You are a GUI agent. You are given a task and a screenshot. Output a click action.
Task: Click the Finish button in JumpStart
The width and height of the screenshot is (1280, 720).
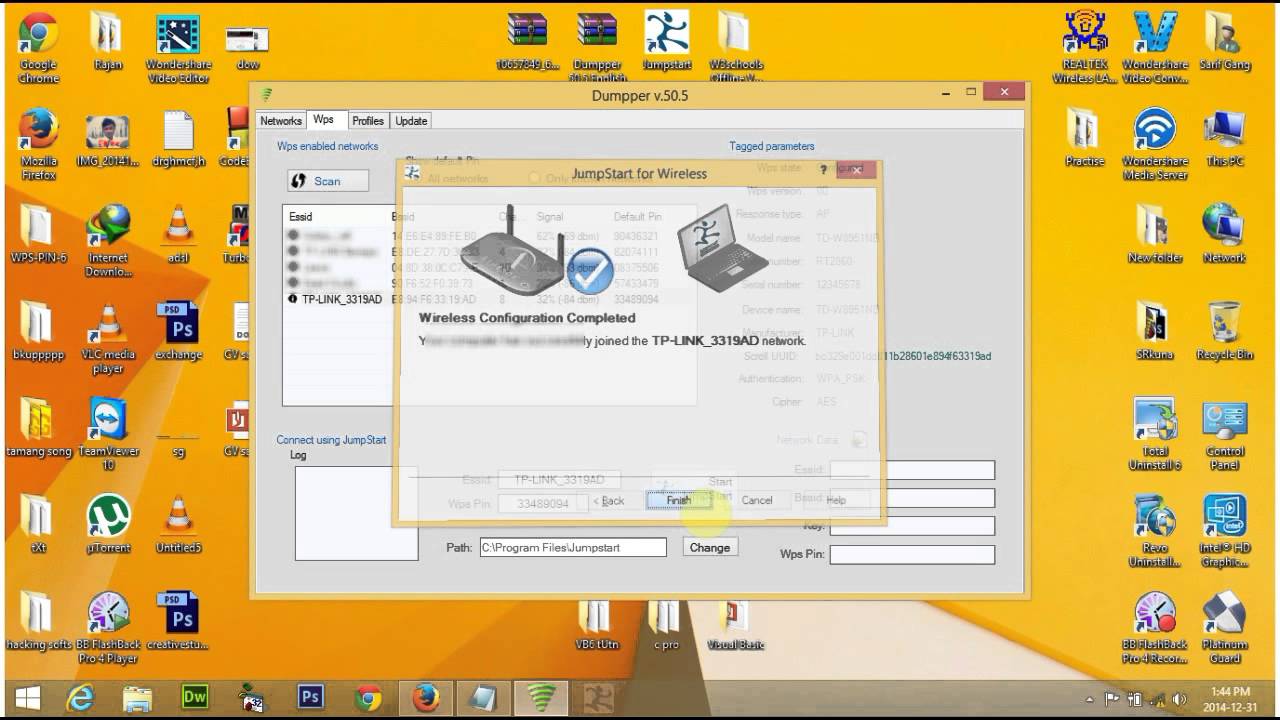[x=678, y=500]
